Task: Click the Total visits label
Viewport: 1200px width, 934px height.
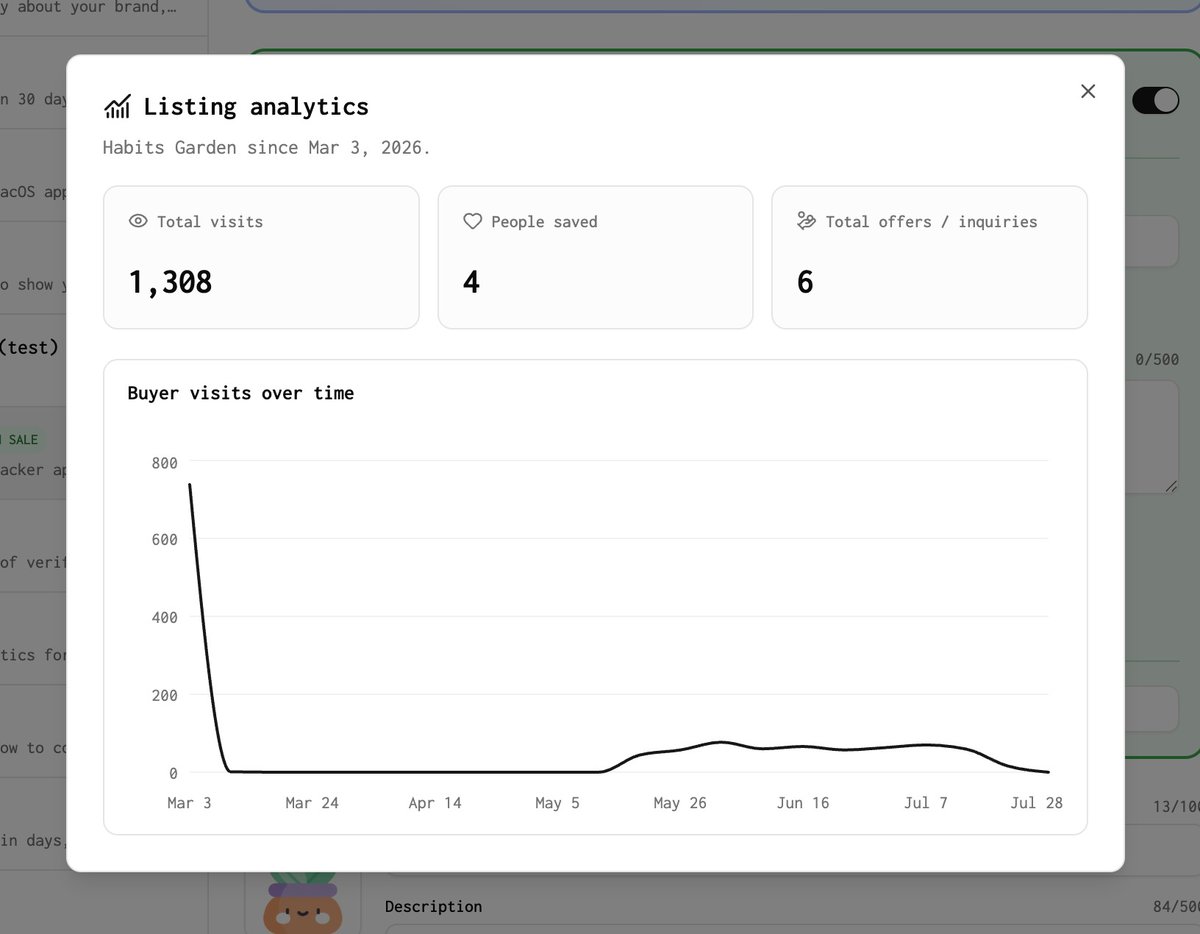Action: (x=210, y=221)
